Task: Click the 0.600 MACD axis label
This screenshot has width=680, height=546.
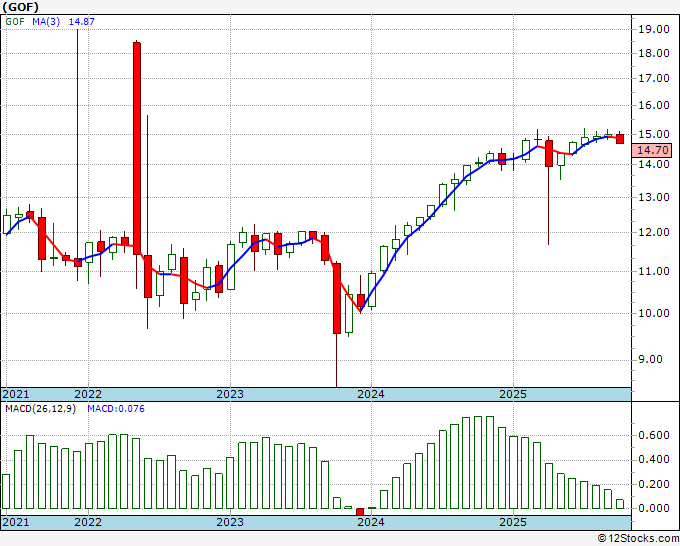Action: (654, 435)
